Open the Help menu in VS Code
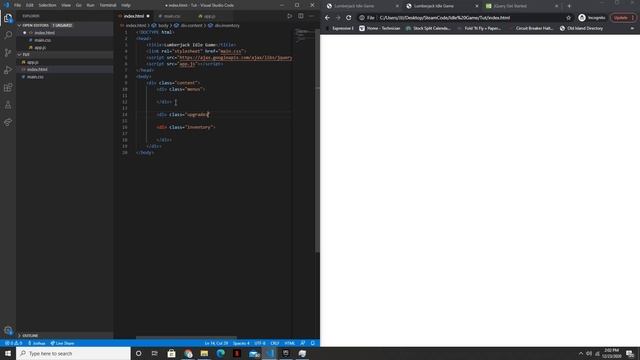 126,5
